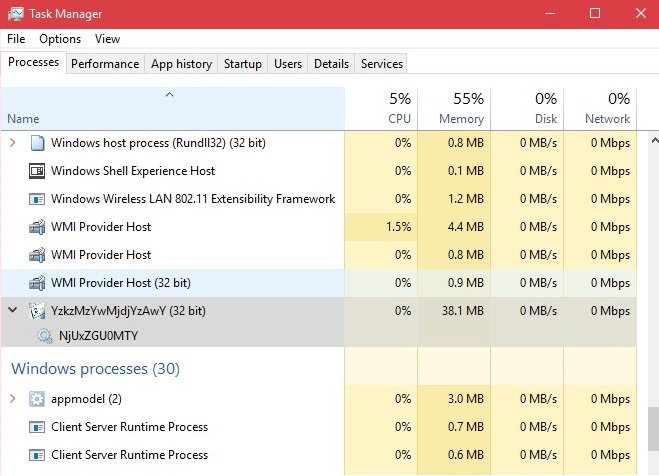Sort by the Memory column header

coord(454,108)
